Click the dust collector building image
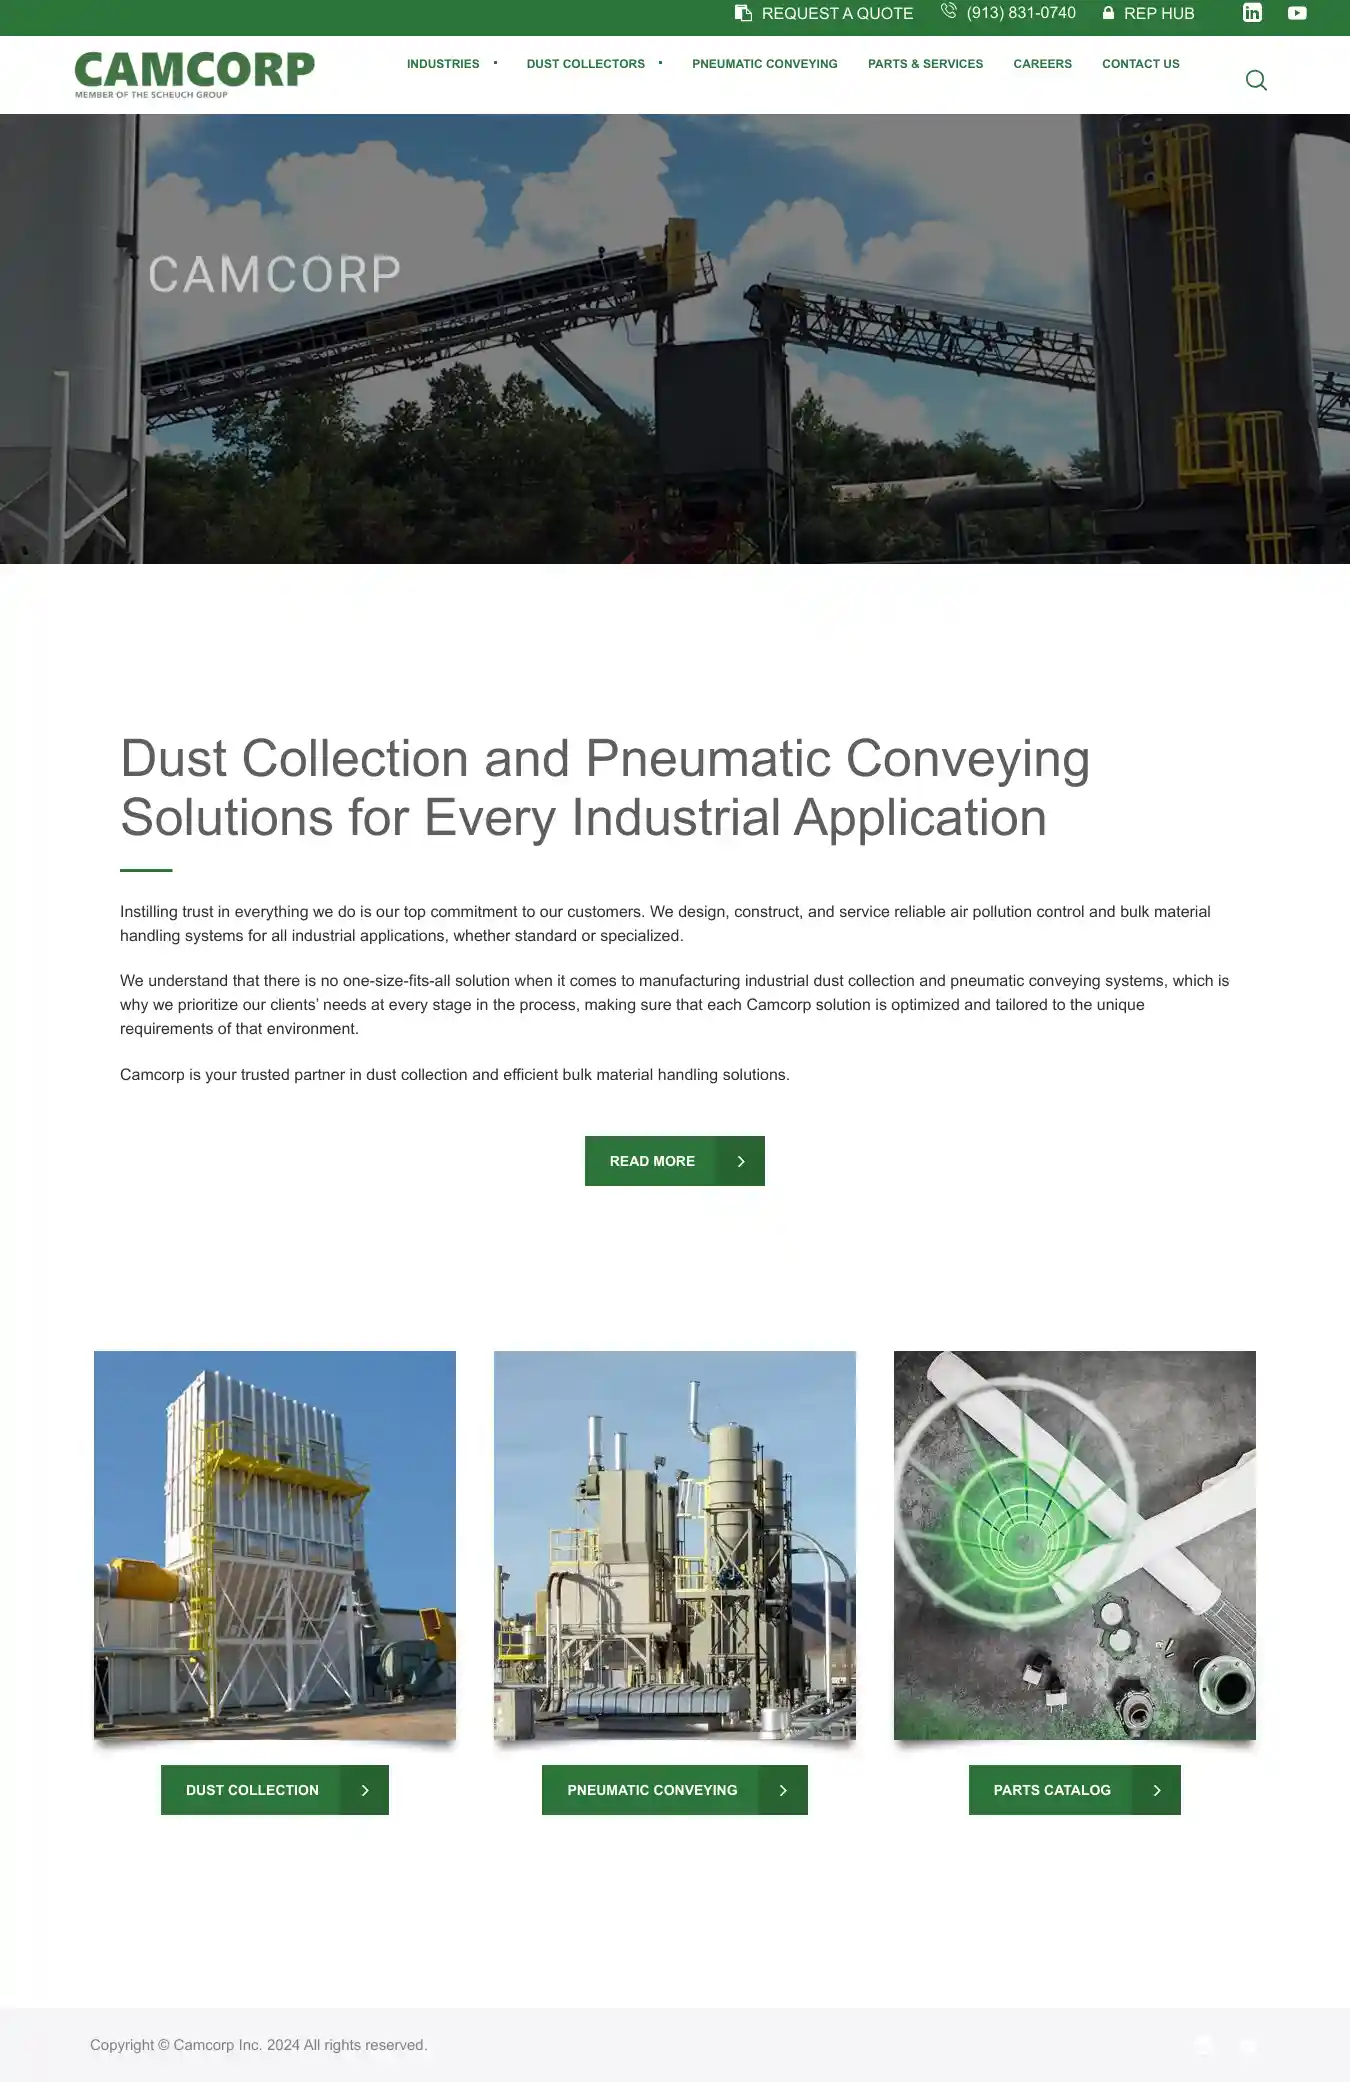 pos(275,1545)
